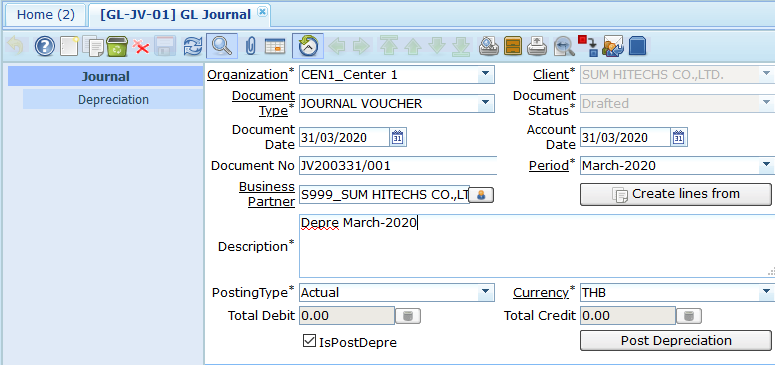Open attachments with the paperclip icon

251,46
